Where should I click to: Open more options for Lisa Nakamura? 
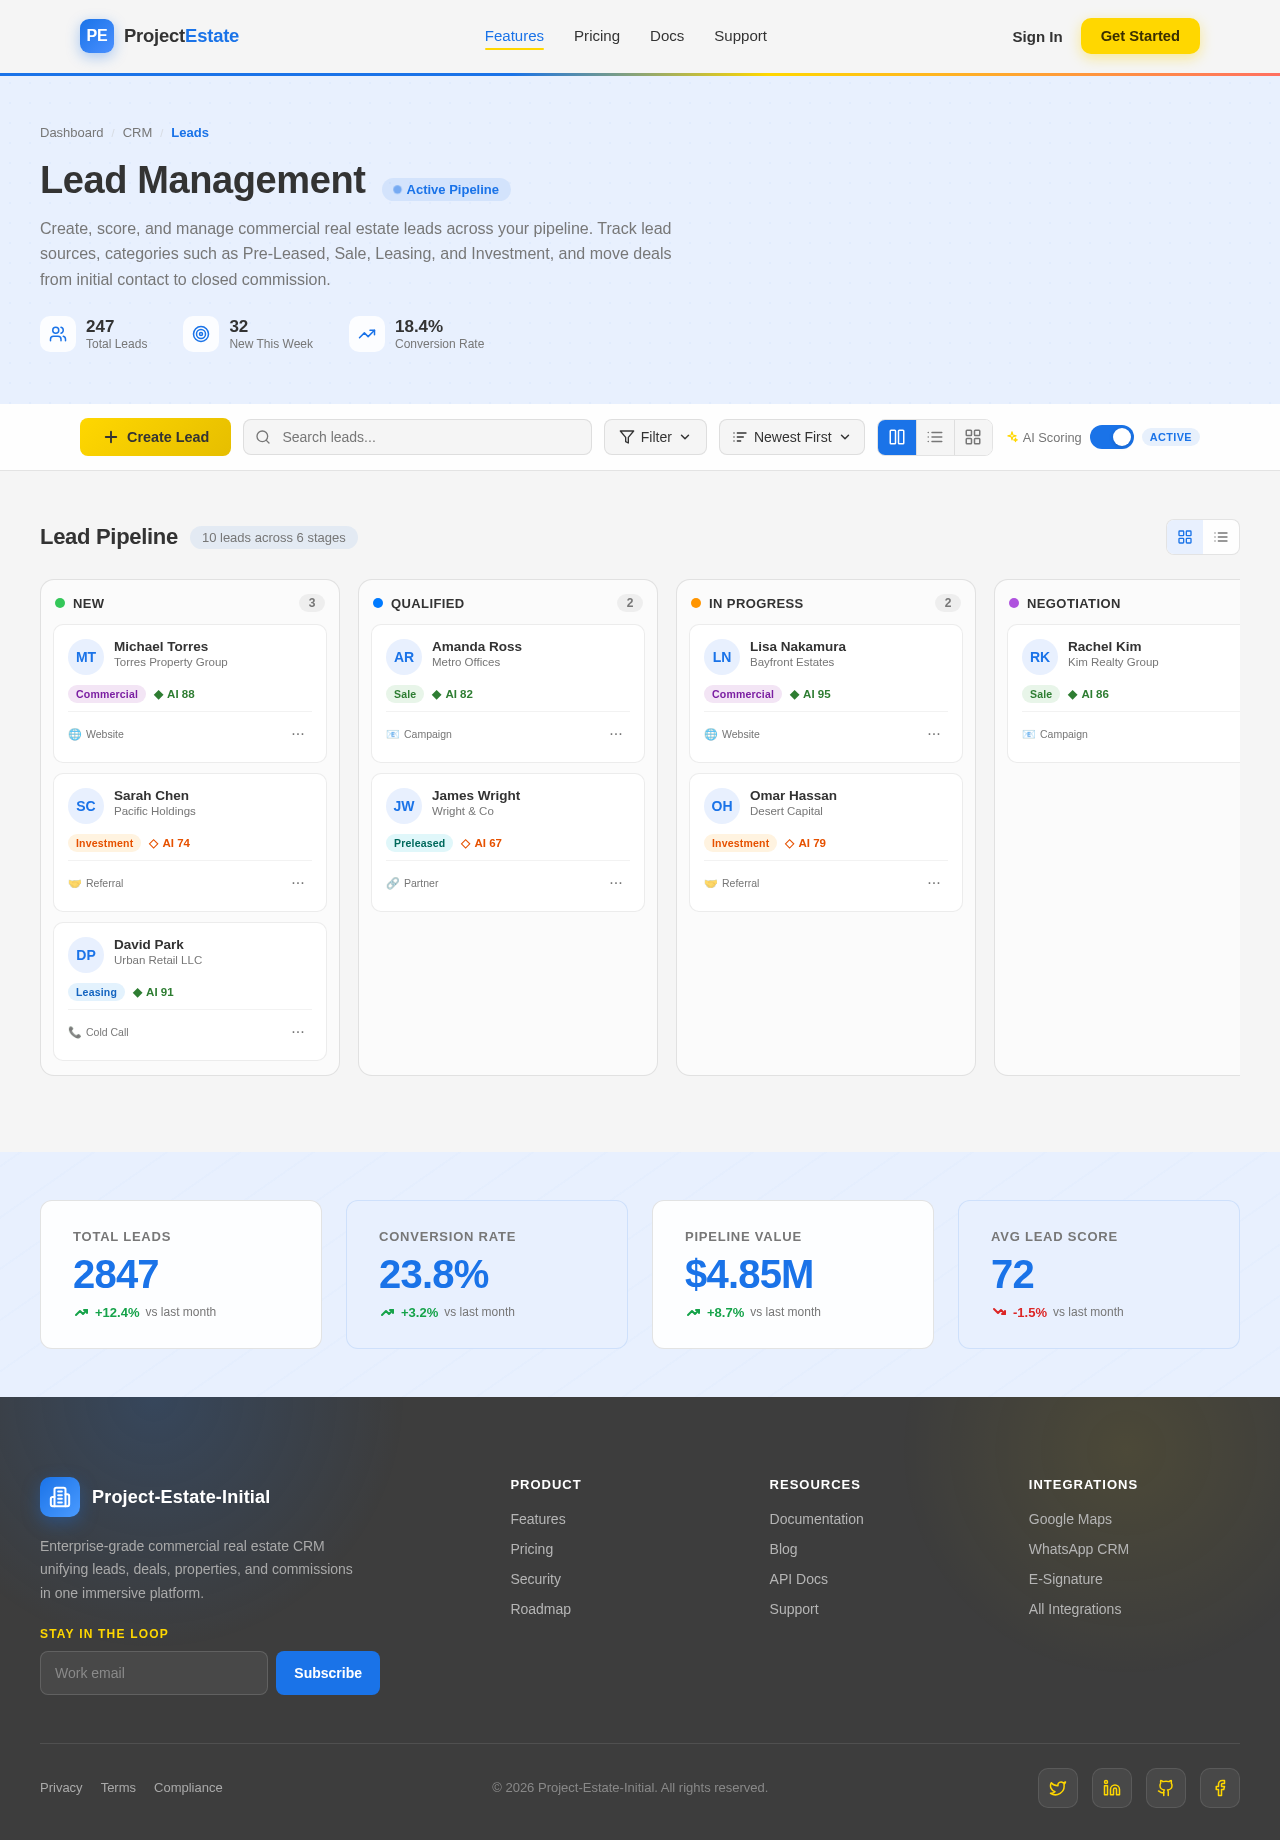[934, 734]
